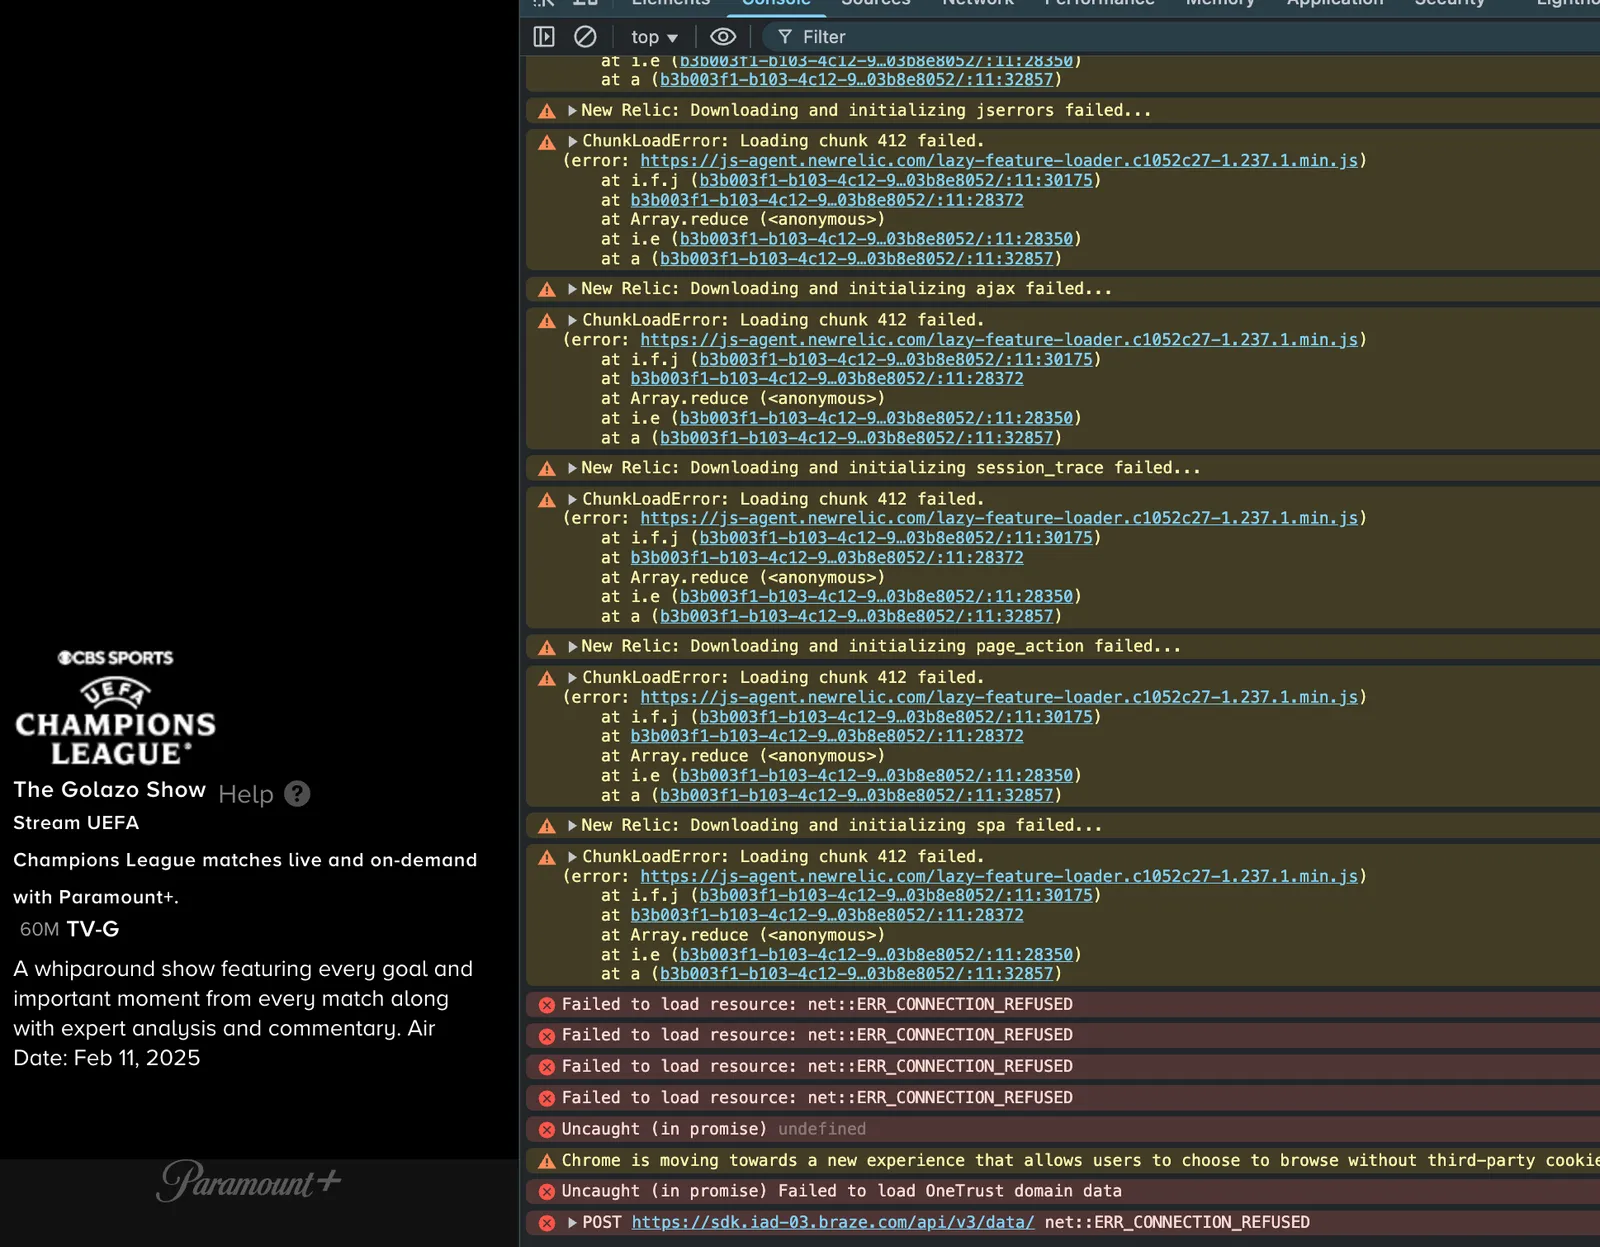The image size is (1600, 1247).
Task: Select the 'TV-G' rating text
Action: click(x=93, y=929)
